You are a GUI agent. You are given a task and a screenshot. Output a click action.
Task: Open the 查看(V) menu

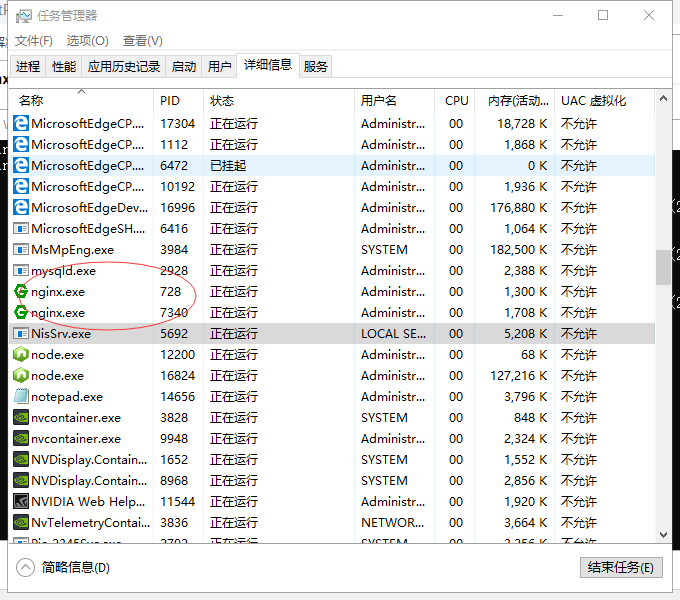(x=143, y=41)
